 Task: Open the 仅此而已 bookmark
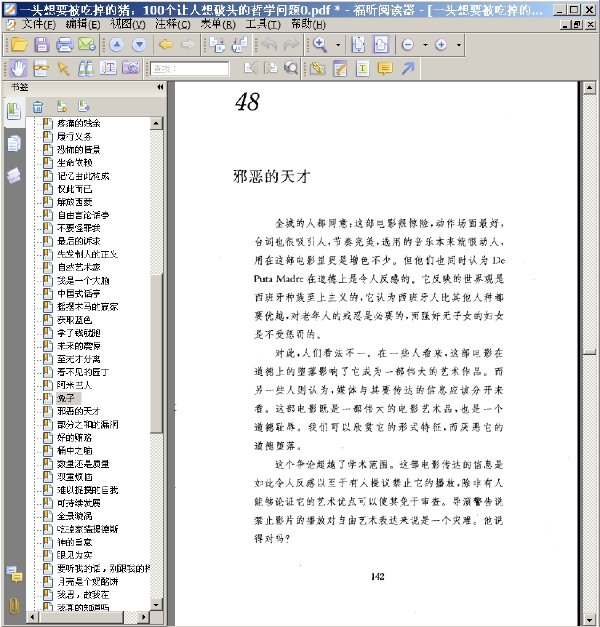74,189
